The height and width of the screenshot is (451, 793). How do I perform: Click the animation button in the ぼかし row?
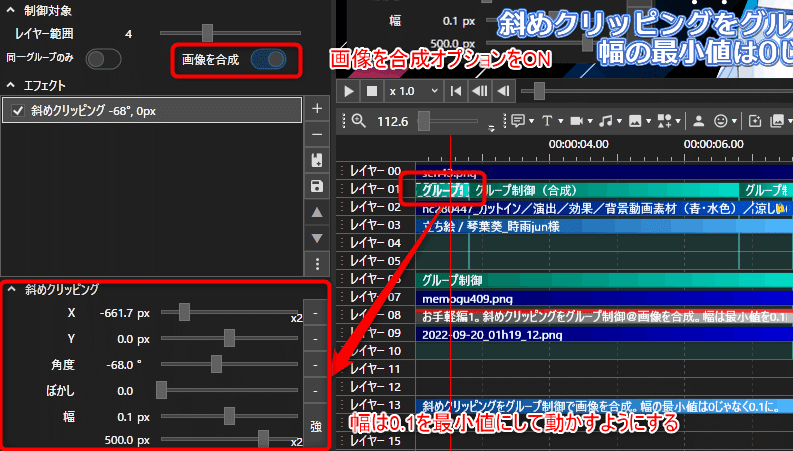tap(315, 391)
